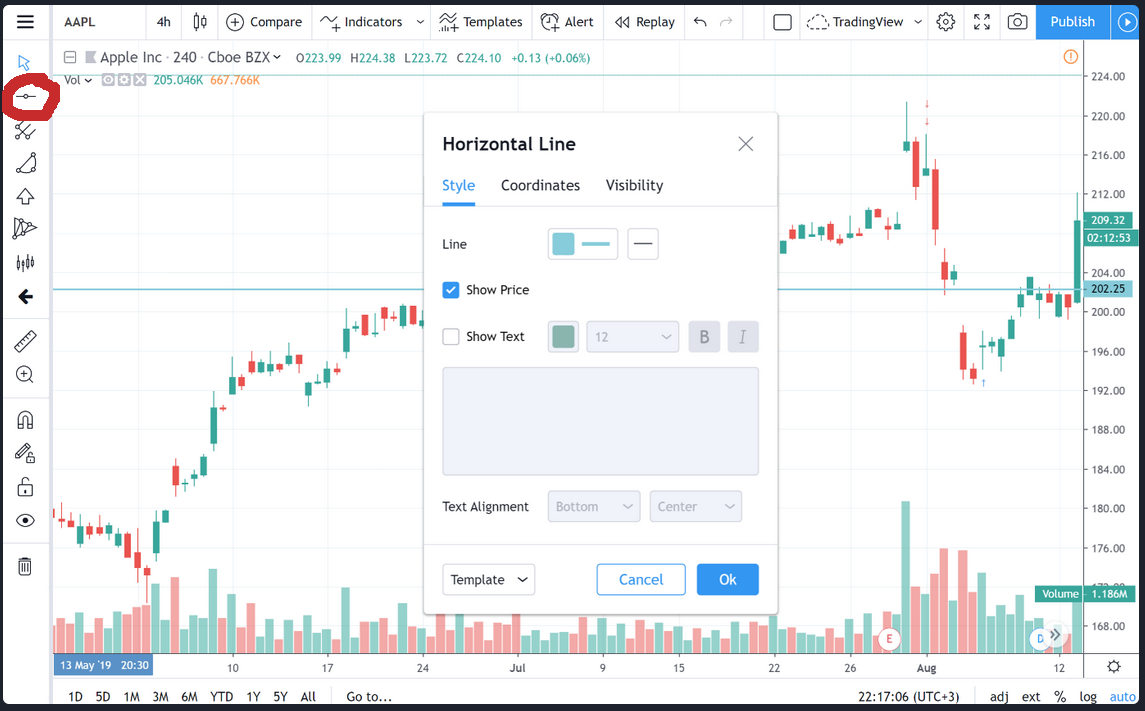Switch to the Coordinates tab

540,185
